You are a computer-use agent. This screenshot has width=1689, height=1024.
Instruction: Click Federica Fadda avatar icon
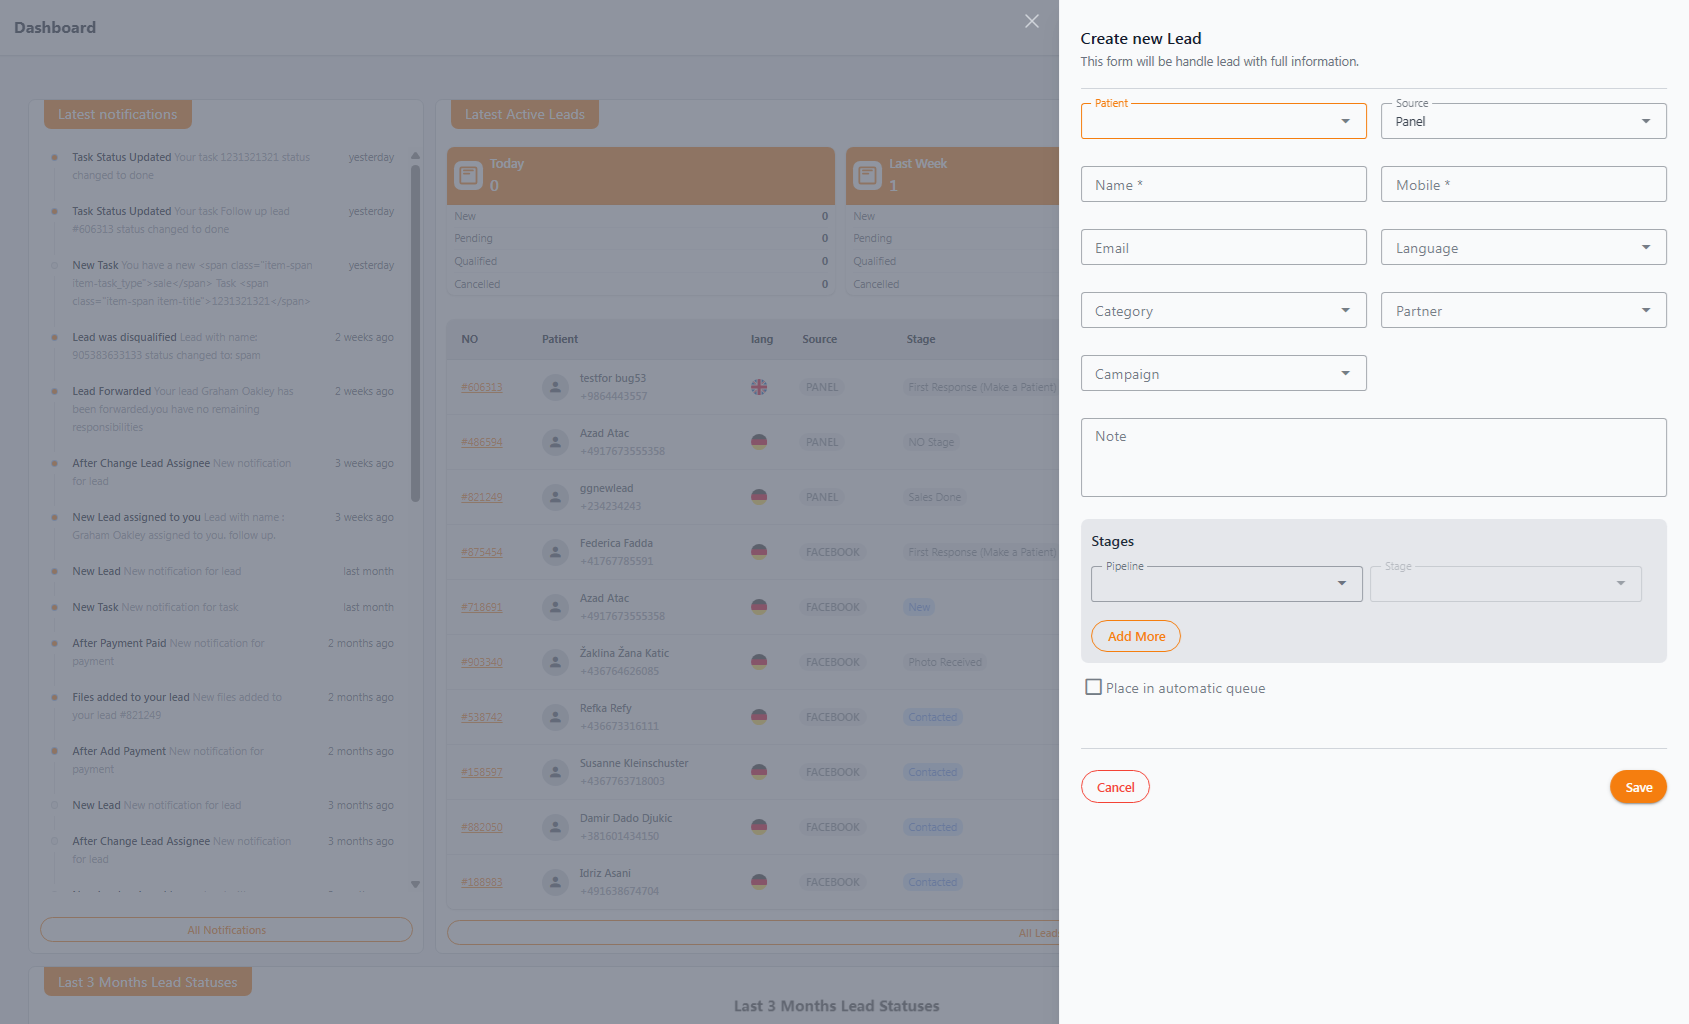point(555,552)
